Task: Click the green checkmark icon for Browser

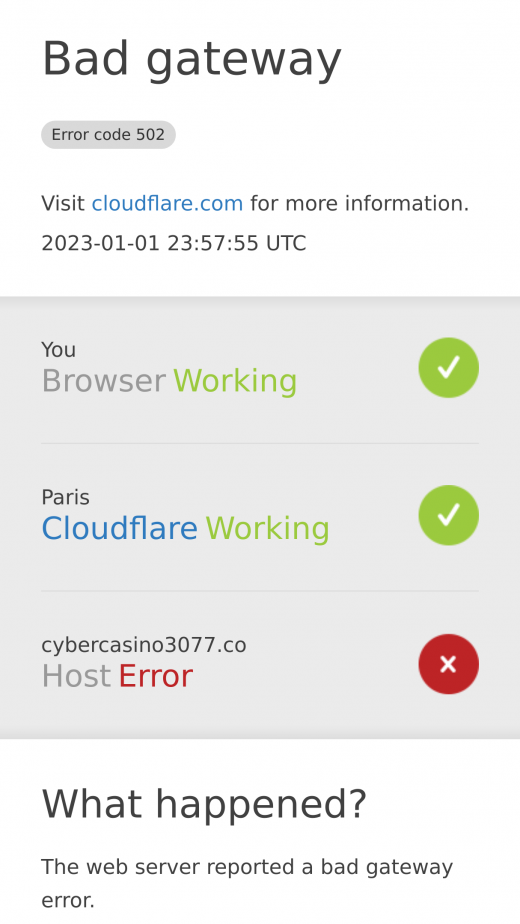Action: coord(448,368)
